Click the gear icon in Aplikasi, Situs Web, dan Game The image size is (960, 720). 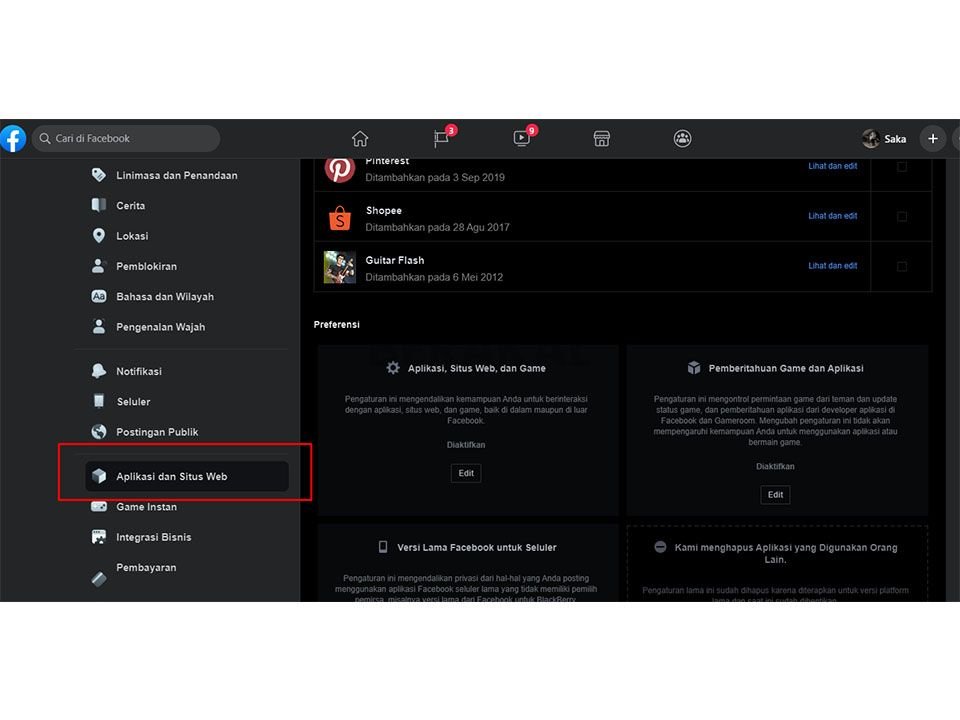393,368
